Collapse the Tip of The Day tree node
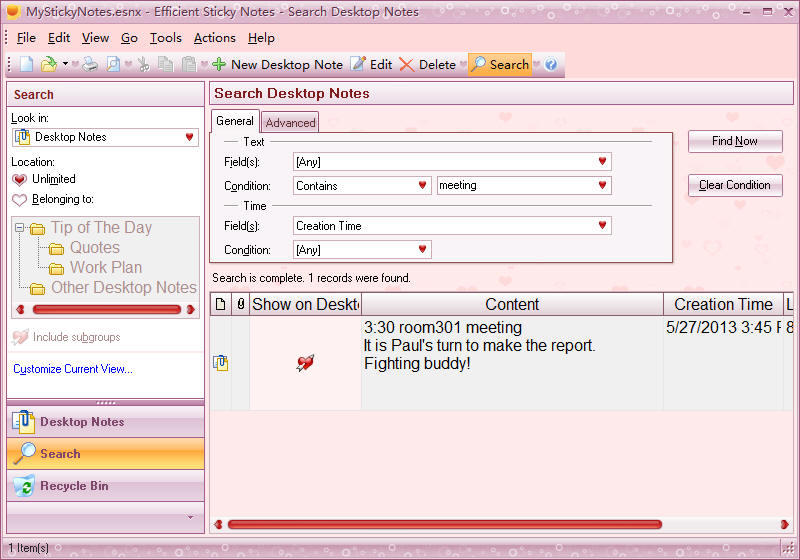 coord(19,227)
